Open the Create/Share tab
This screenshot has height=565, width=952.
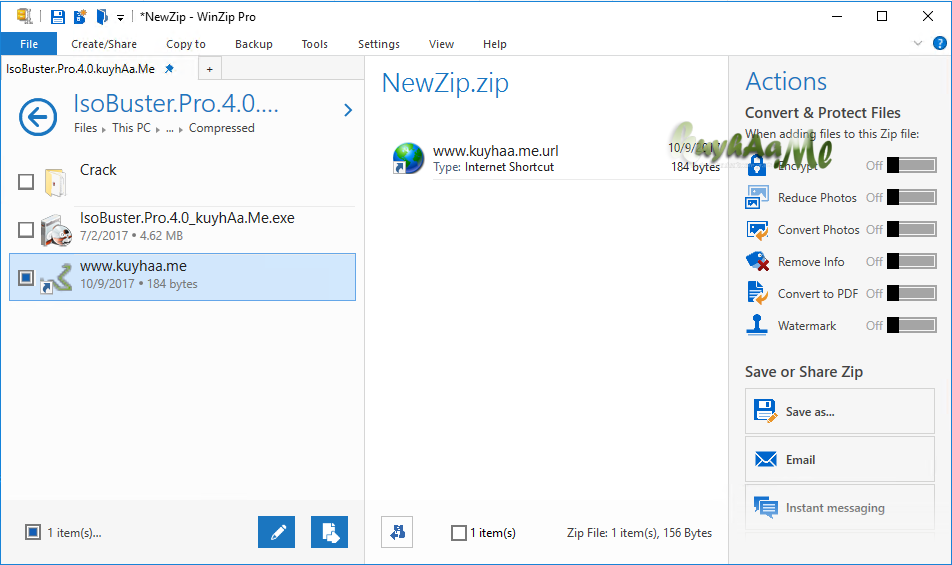[x=104, y=44]
